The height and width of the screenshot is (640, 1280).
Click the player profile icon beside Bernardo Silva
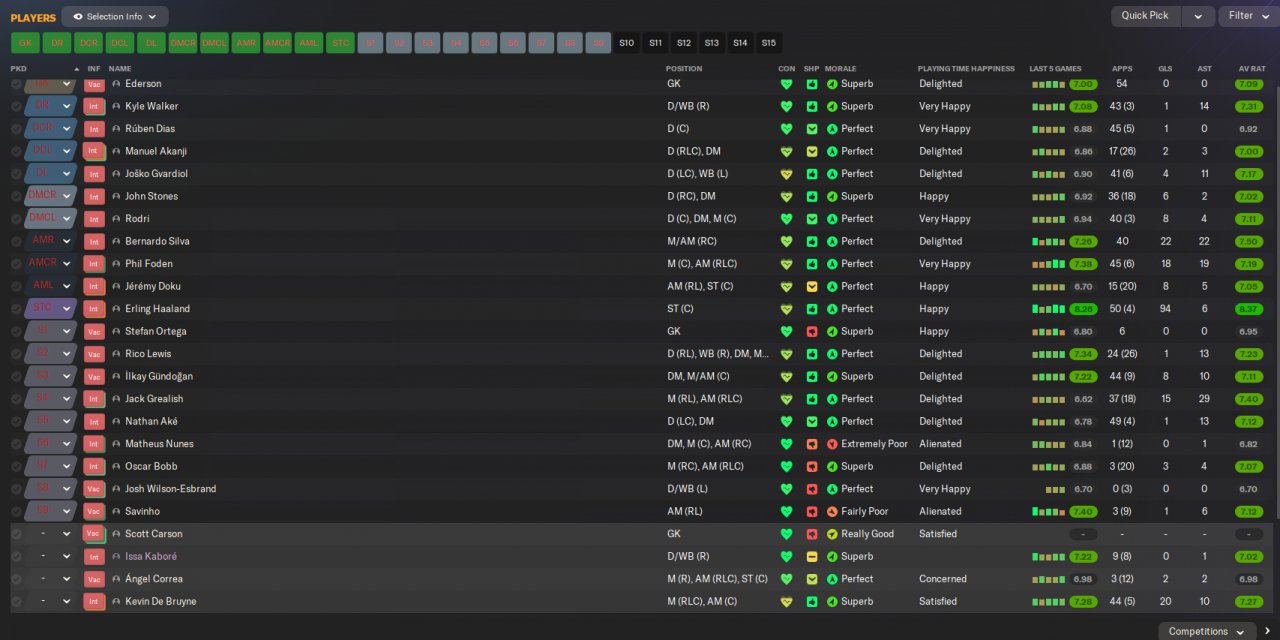click(116, 241)
